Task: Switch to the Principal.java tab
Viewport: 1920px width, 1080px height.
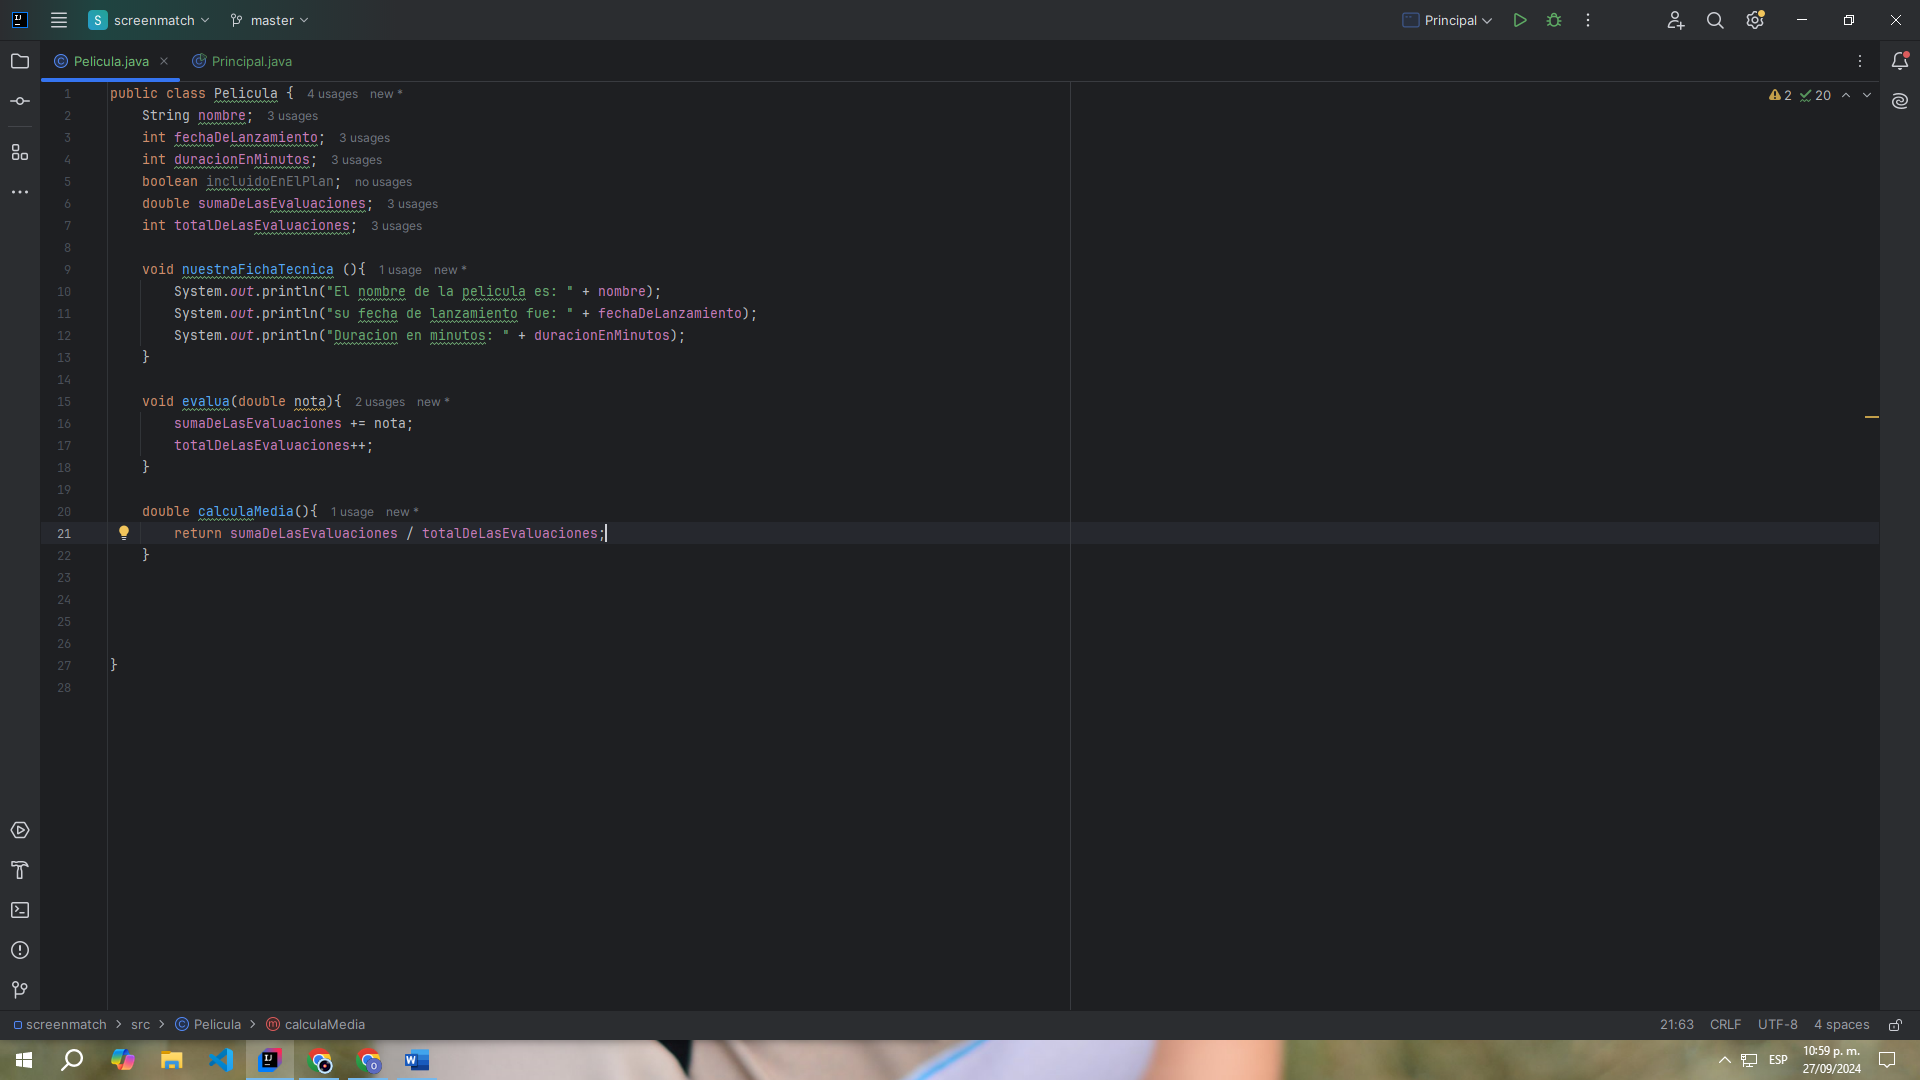Action: tap(242, 61)
